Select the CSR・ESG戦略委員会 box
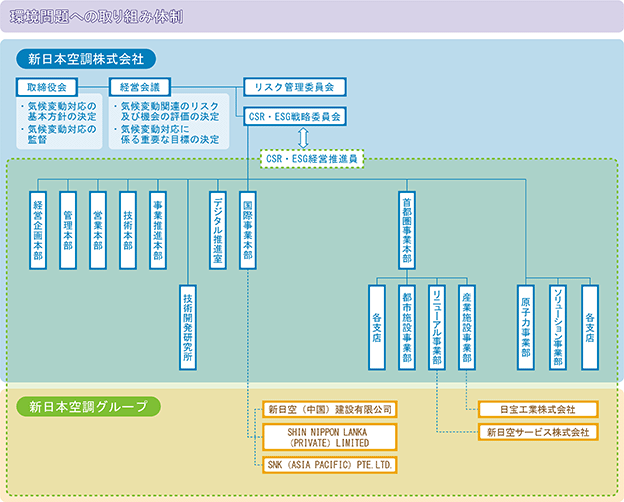This screenshot has height=502, width=624. pos(295,116)
